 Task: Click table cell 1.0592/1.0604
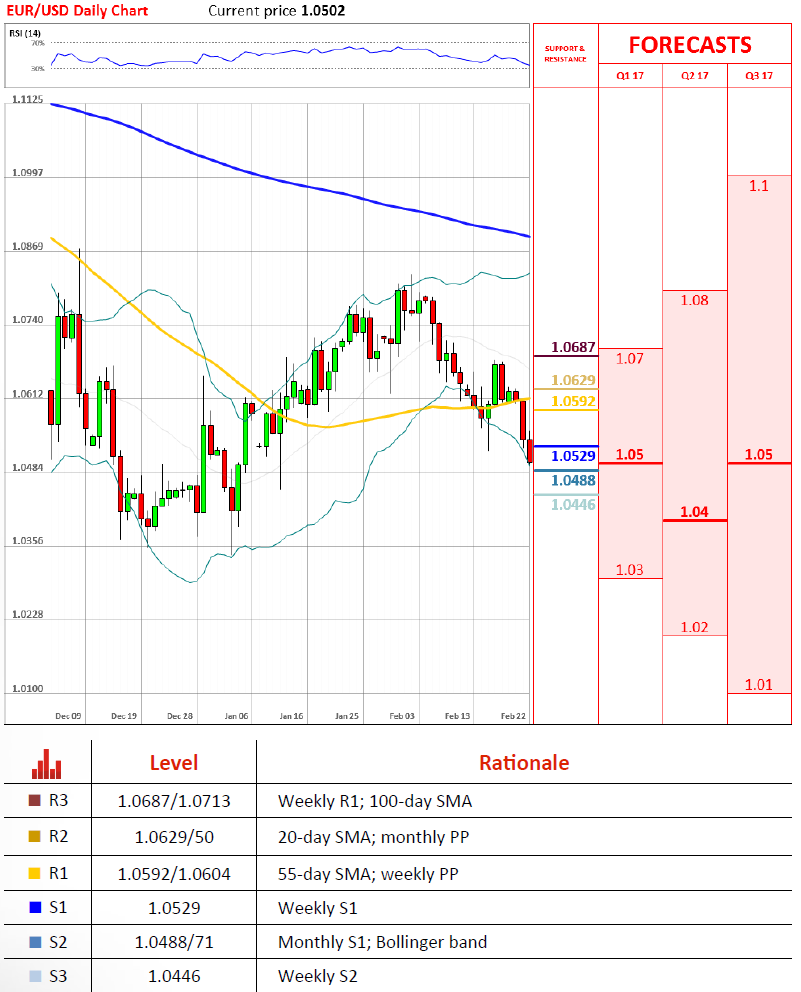(174, 874)
